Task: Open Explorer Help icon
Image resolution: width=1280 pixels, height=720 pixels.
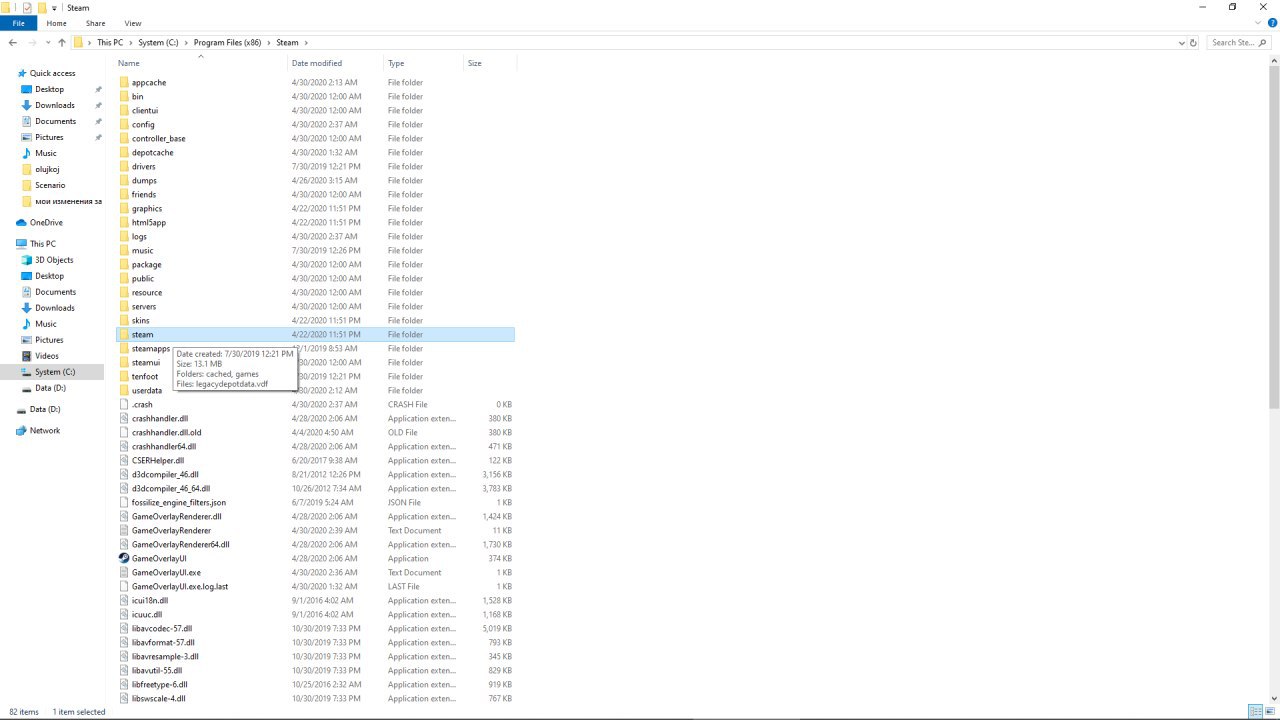Action: click(x=1271, y=23)
